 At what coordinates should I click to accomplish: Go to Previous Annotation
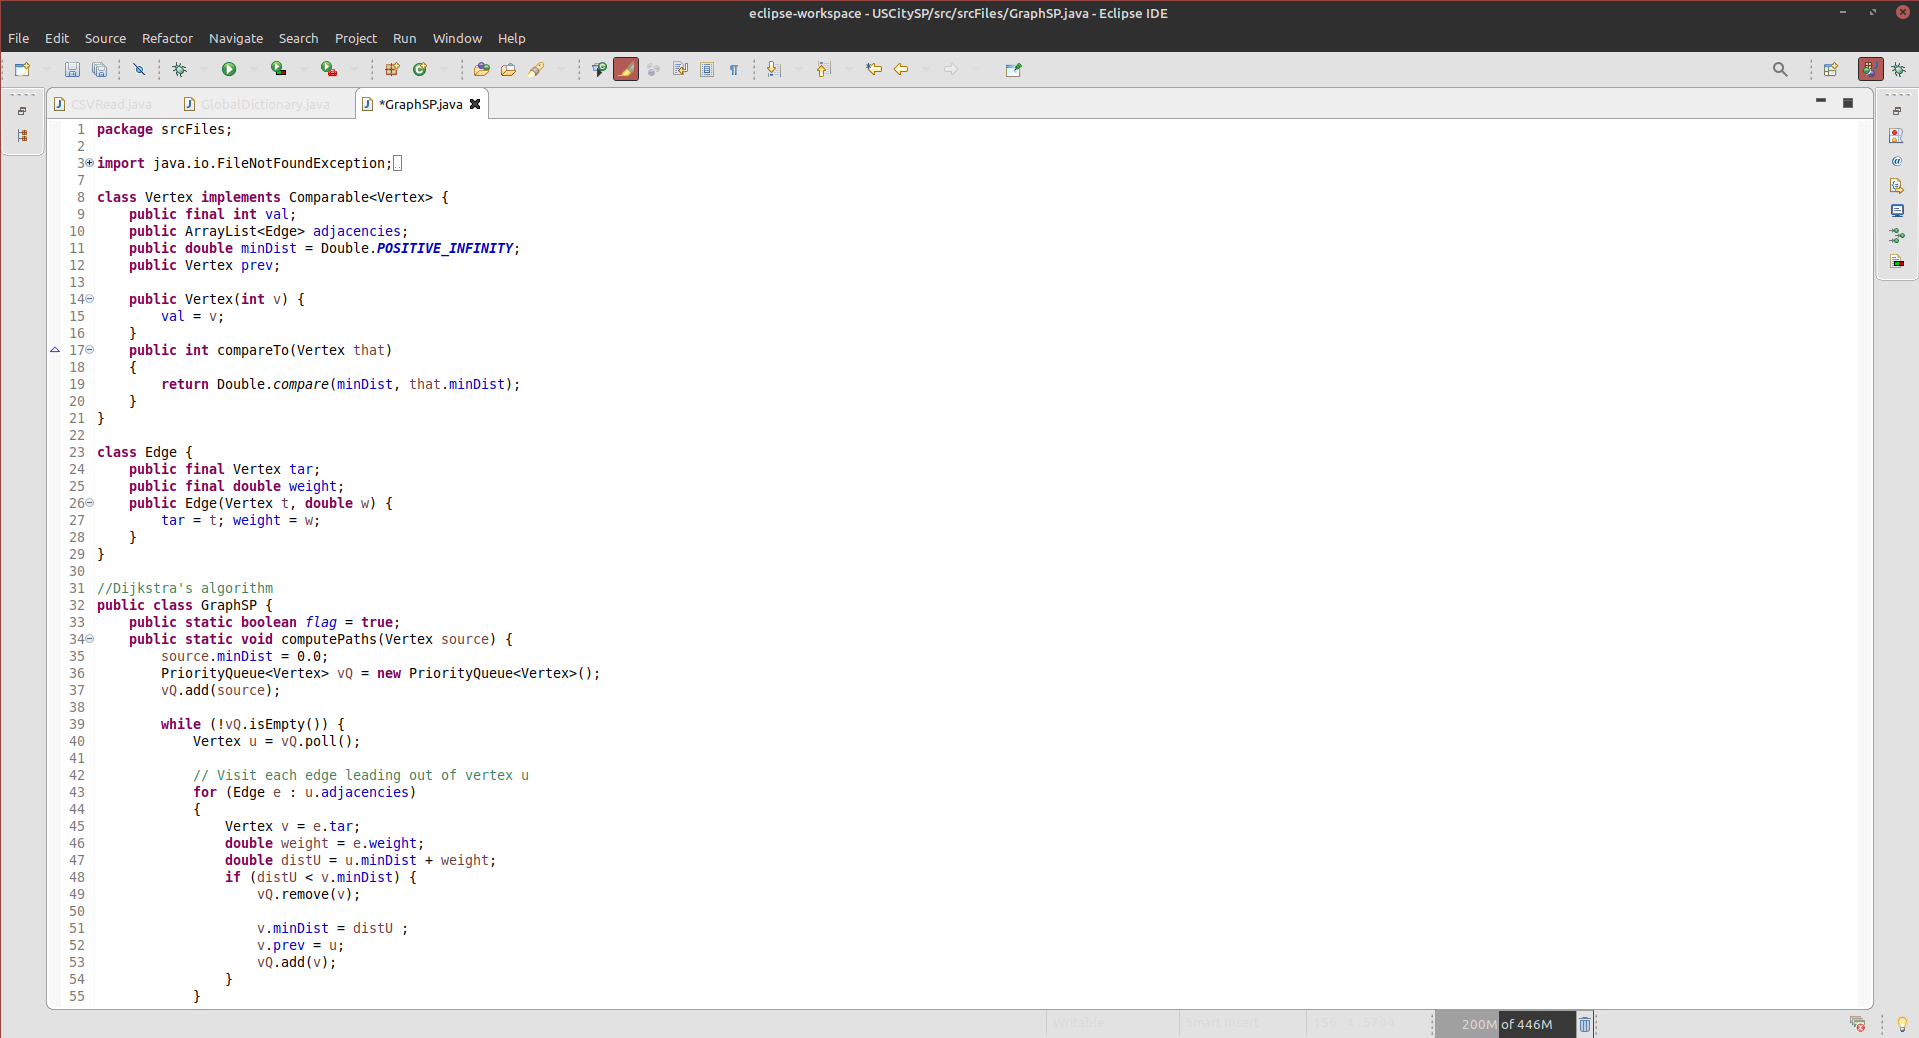[x=823, y=69]
